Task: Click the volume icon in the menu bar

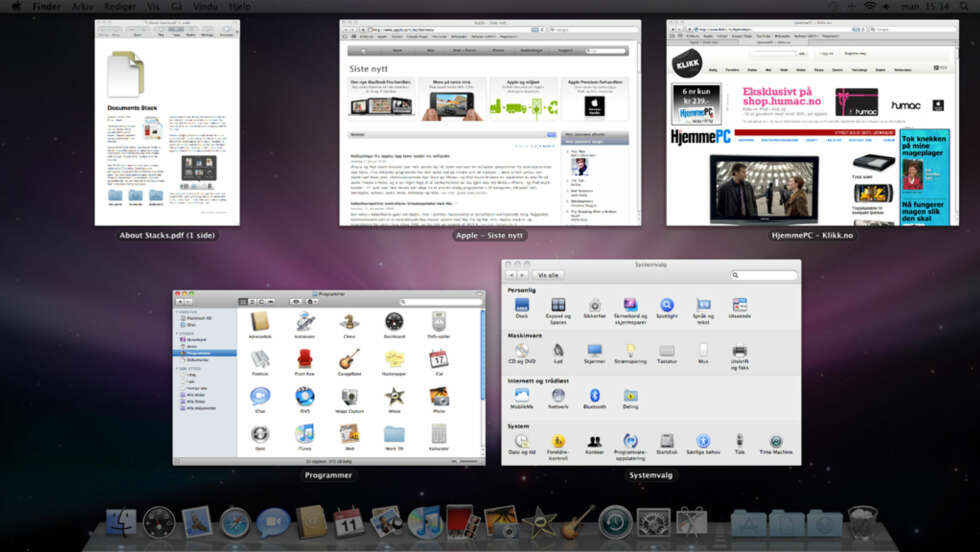Action: (886, 6)
